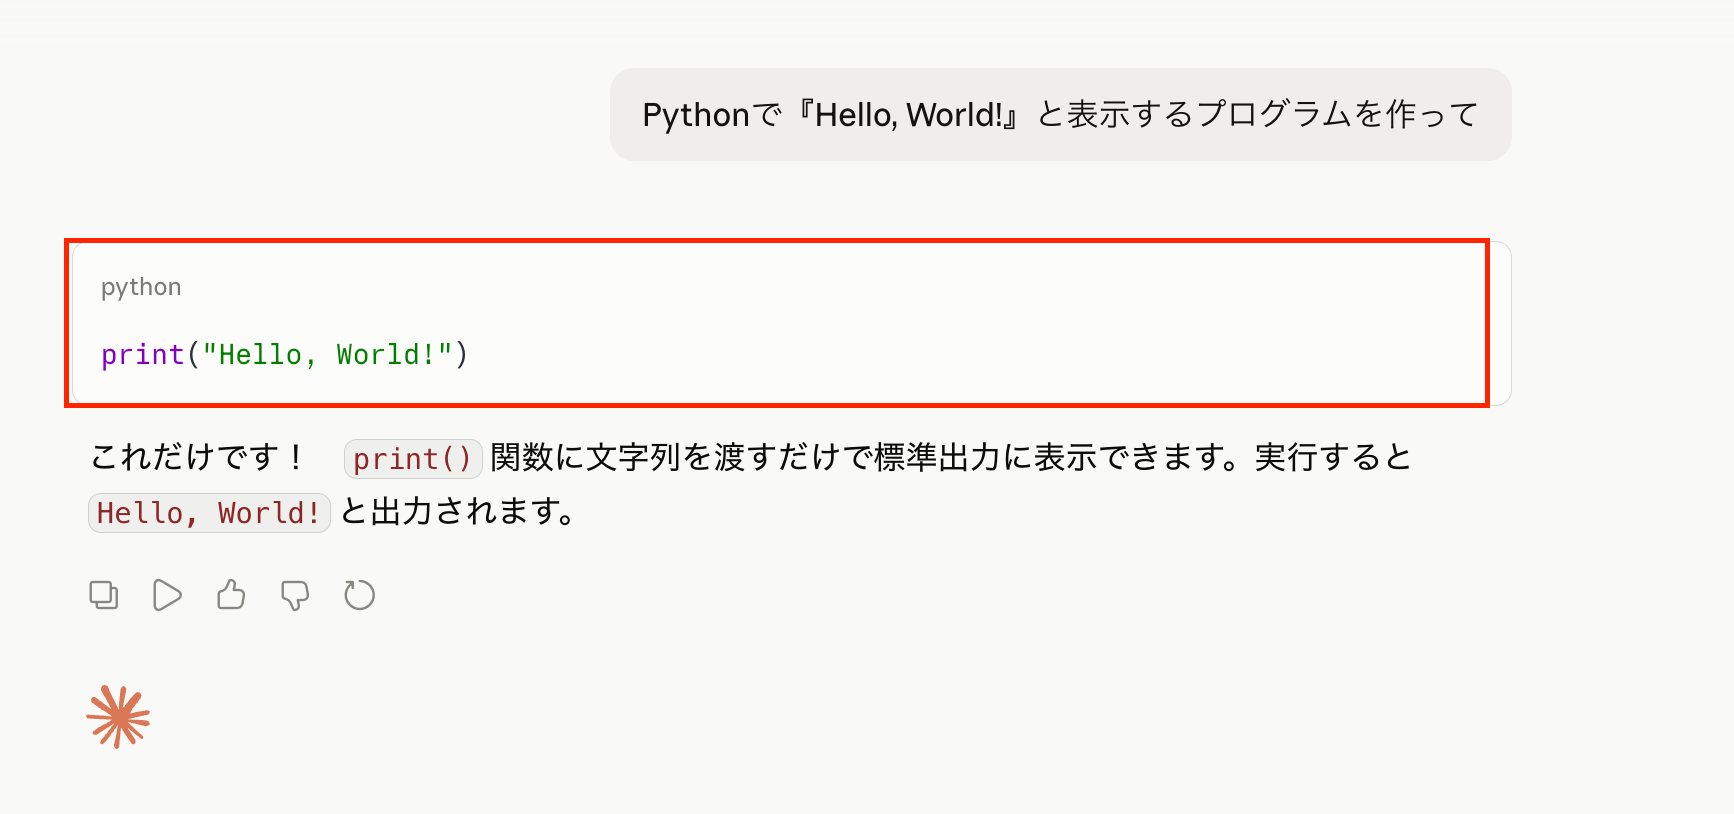Click 'プログラムを作って' in the user message
This screenshot has width=1734, height=814.
pos(1338,115)
